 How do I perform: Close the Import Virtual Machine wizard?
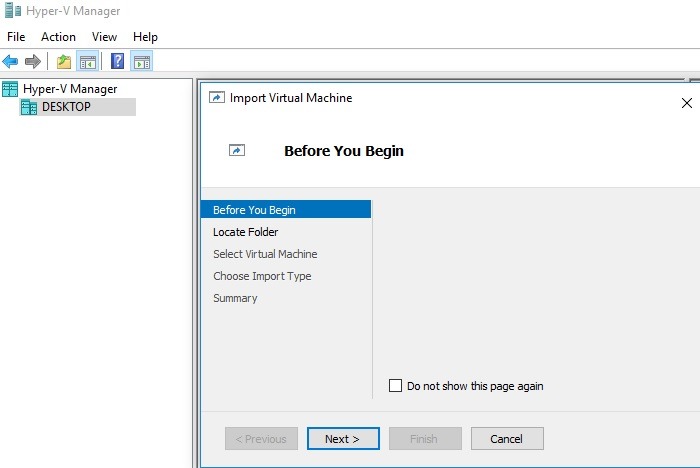pos(687,103)
